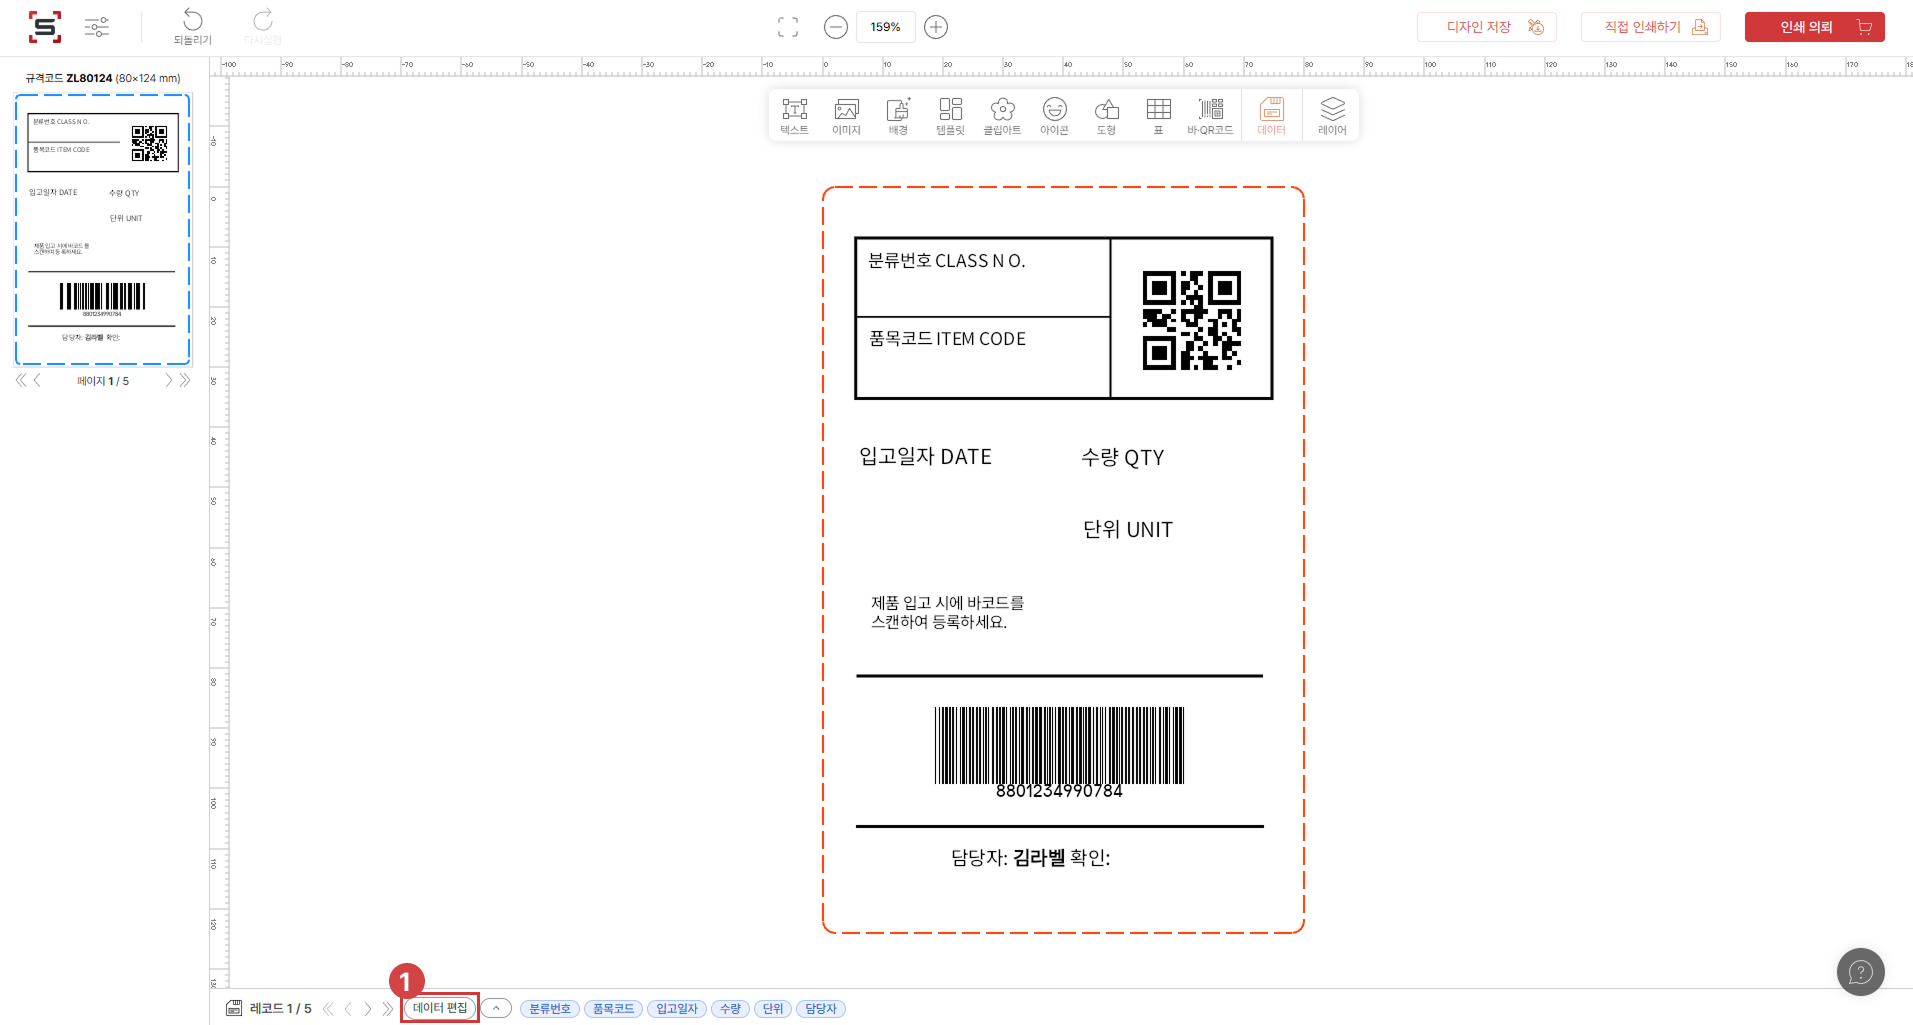Select the Text (텍스트) tool
1913x1025 pixels.
(x=794, y=116)
